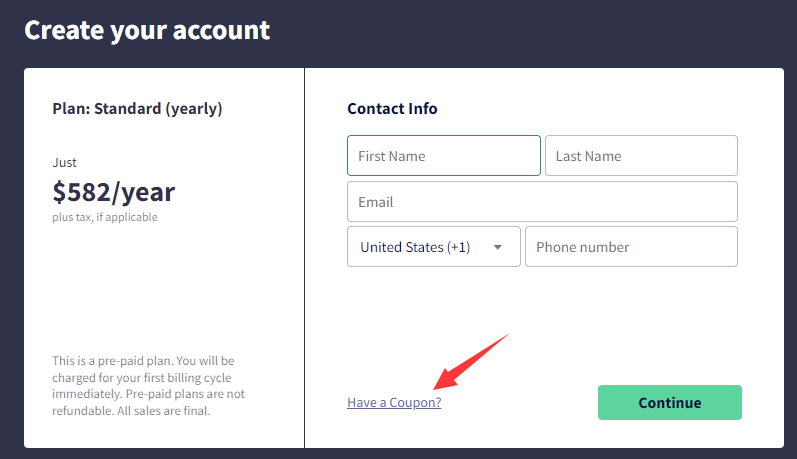Click the pre-paid plan disclaimer paragraph

coord(148,385)
